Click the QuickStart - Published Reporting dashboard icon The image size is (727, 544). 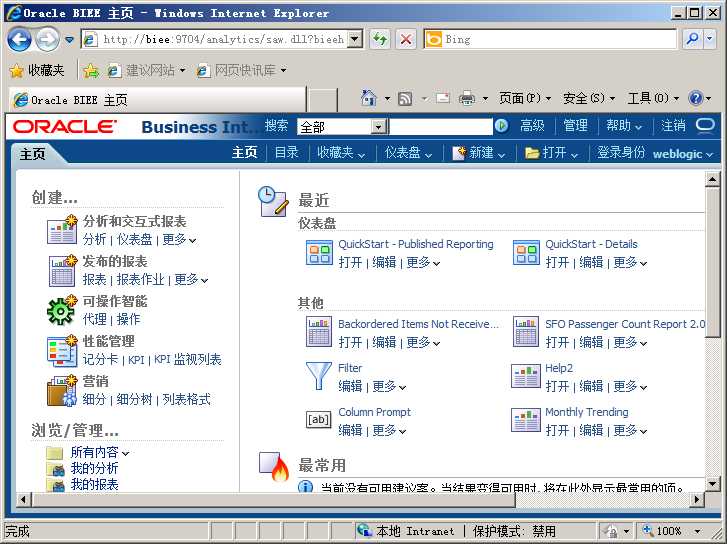coord(319,253)
